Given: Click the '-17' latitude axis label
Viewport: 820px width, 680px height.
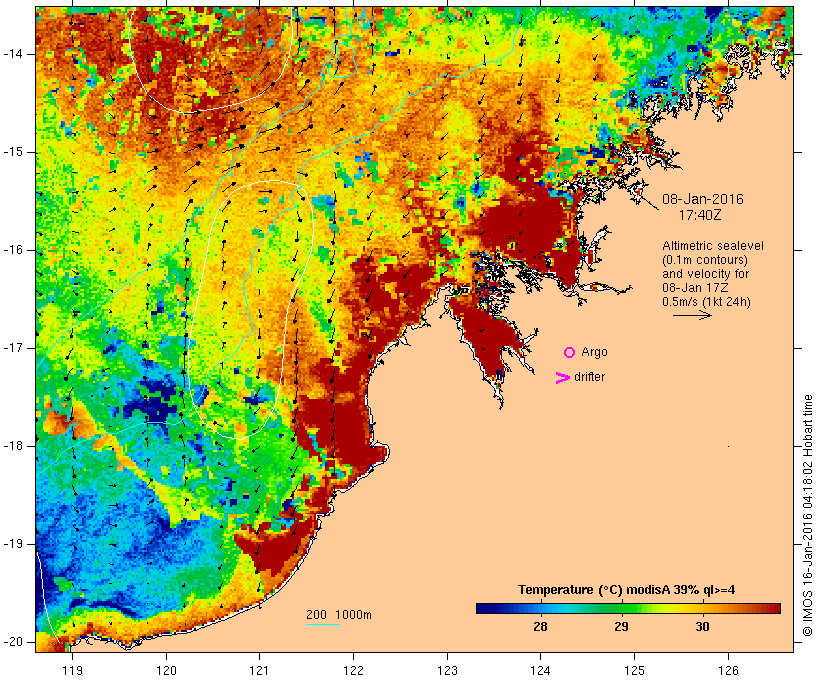Looking at the screenshot, I should [x=12, y=348].
